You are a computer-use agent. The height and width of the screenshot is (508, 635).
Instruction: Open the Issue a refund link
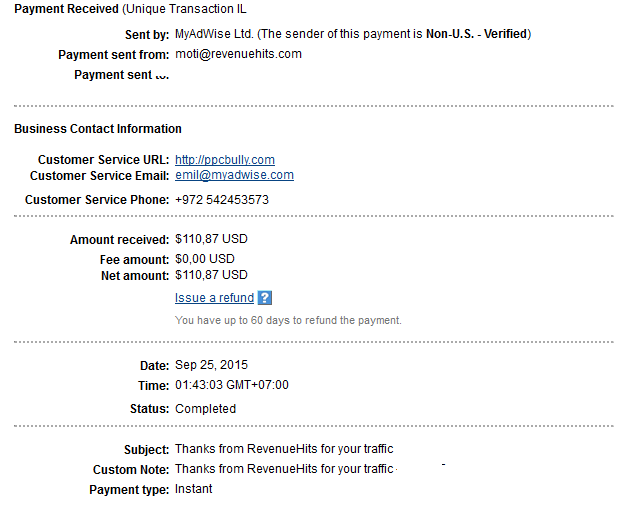214,298
